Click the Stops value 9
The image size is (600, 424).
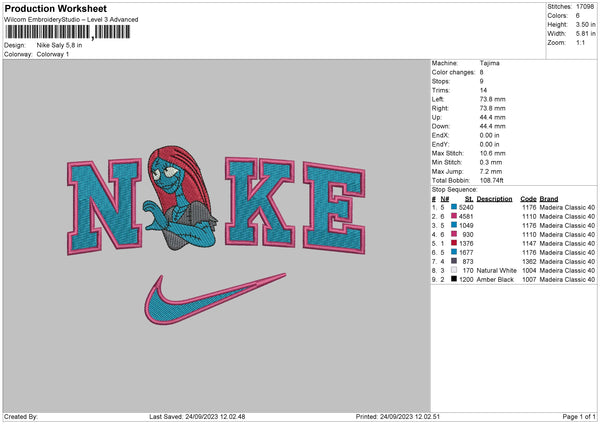(481, 81)
